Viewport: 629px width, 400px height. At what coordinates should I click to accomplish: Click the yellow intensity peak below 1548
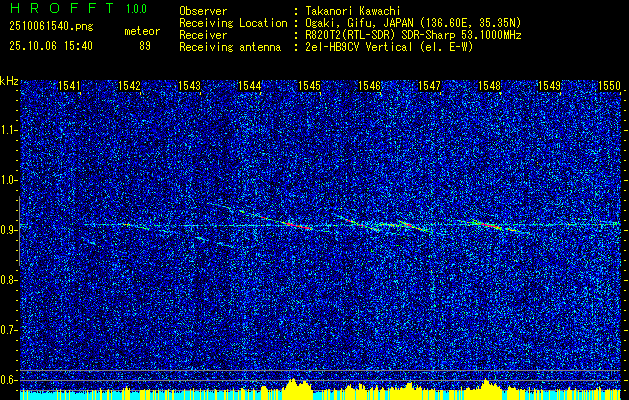coord(486,388)
